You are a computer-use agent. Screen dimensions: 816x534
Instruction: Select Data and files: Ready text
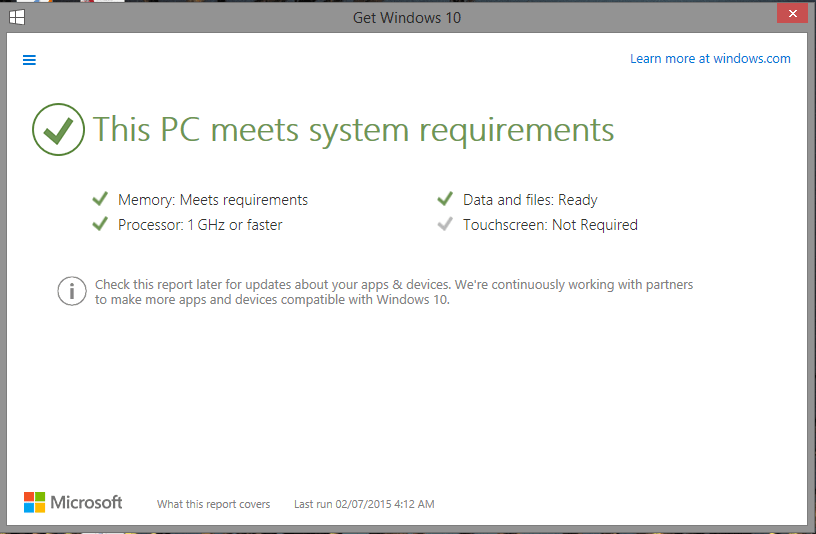tap(530, 199)
